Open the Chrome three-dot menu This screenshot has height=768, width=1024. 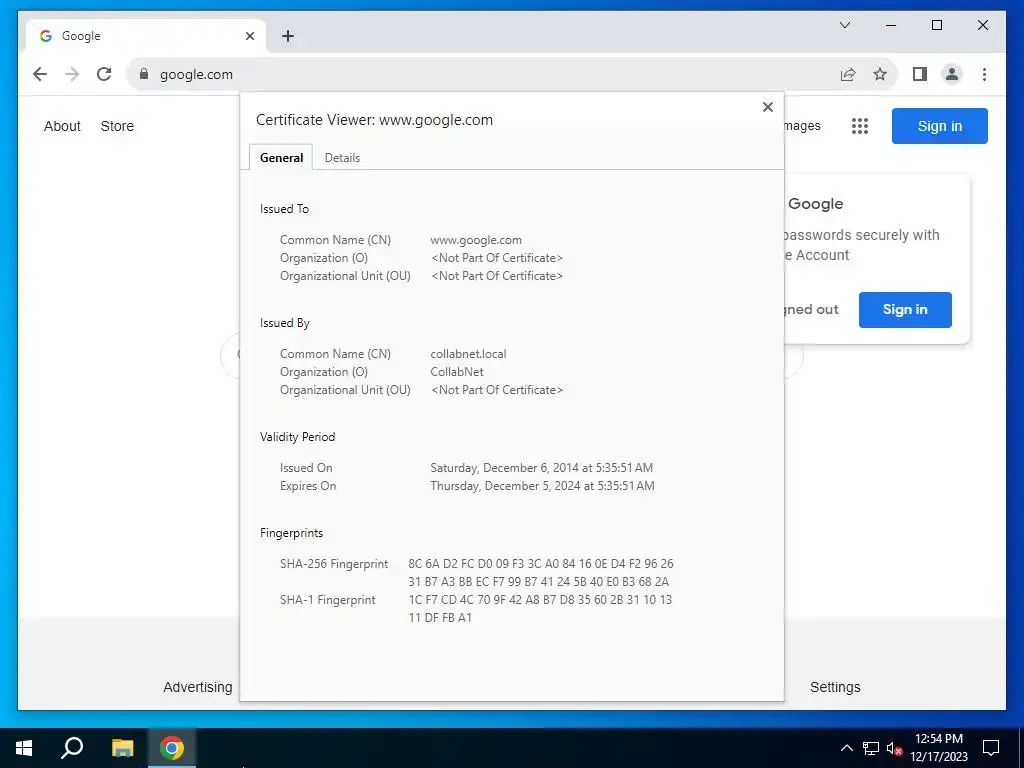[x=984, y=74]
